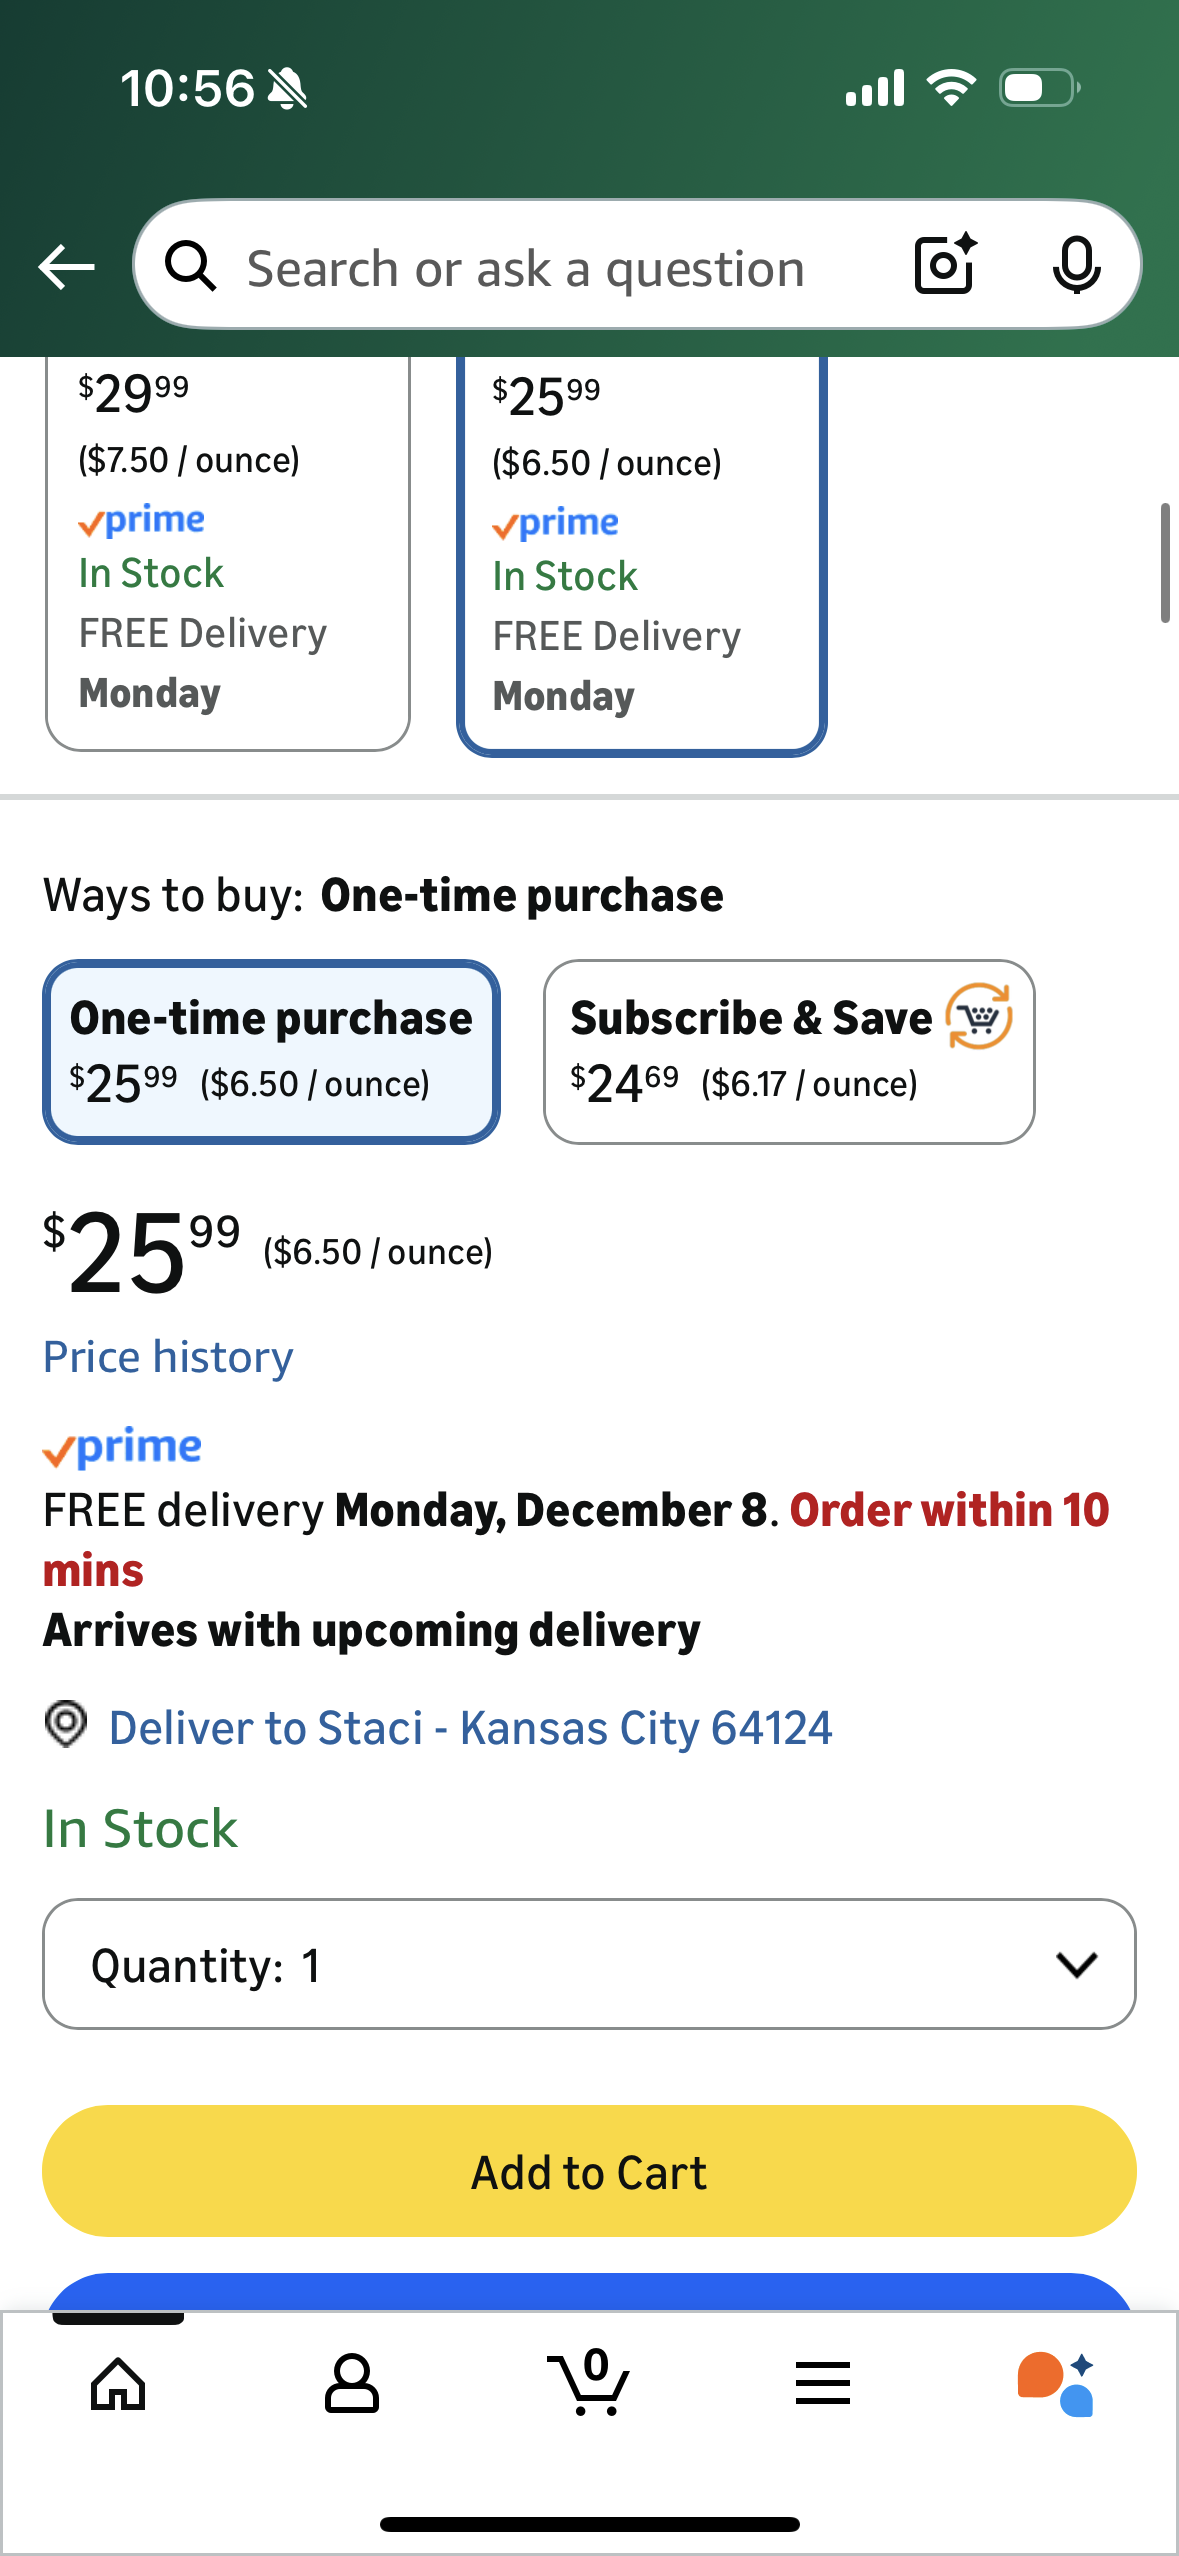
Task: Click the Quantity dropdown chevron arrow
Action: [1077, 1964]
